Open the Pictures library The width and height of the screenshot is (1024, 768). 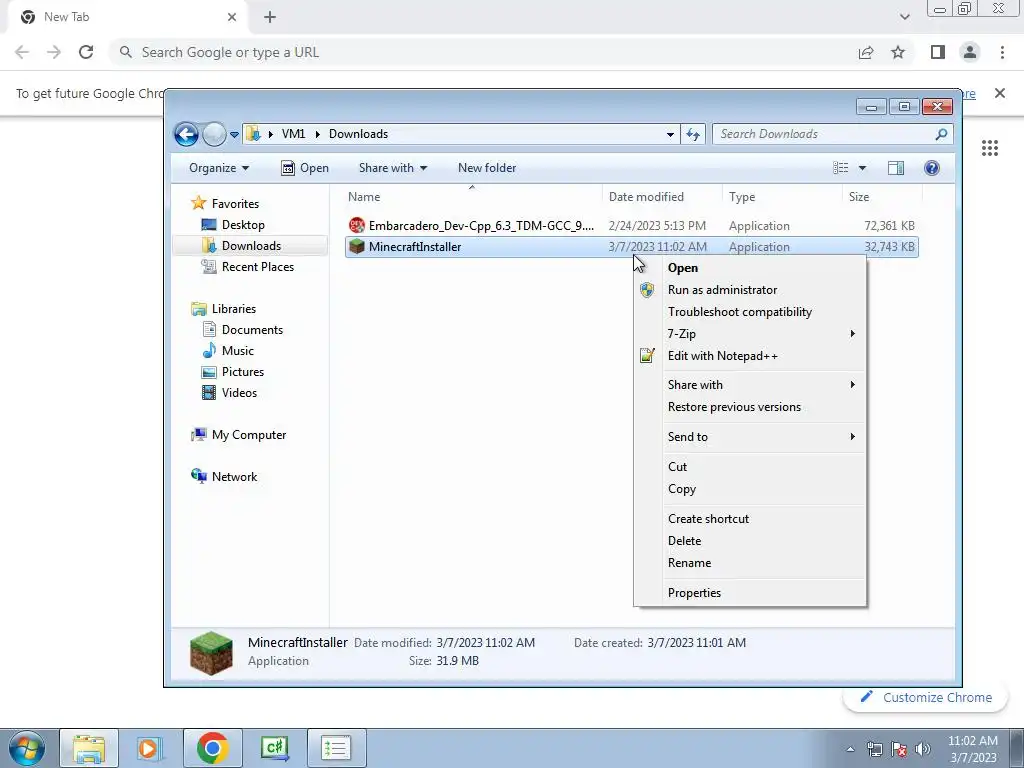tap(233, 372)
